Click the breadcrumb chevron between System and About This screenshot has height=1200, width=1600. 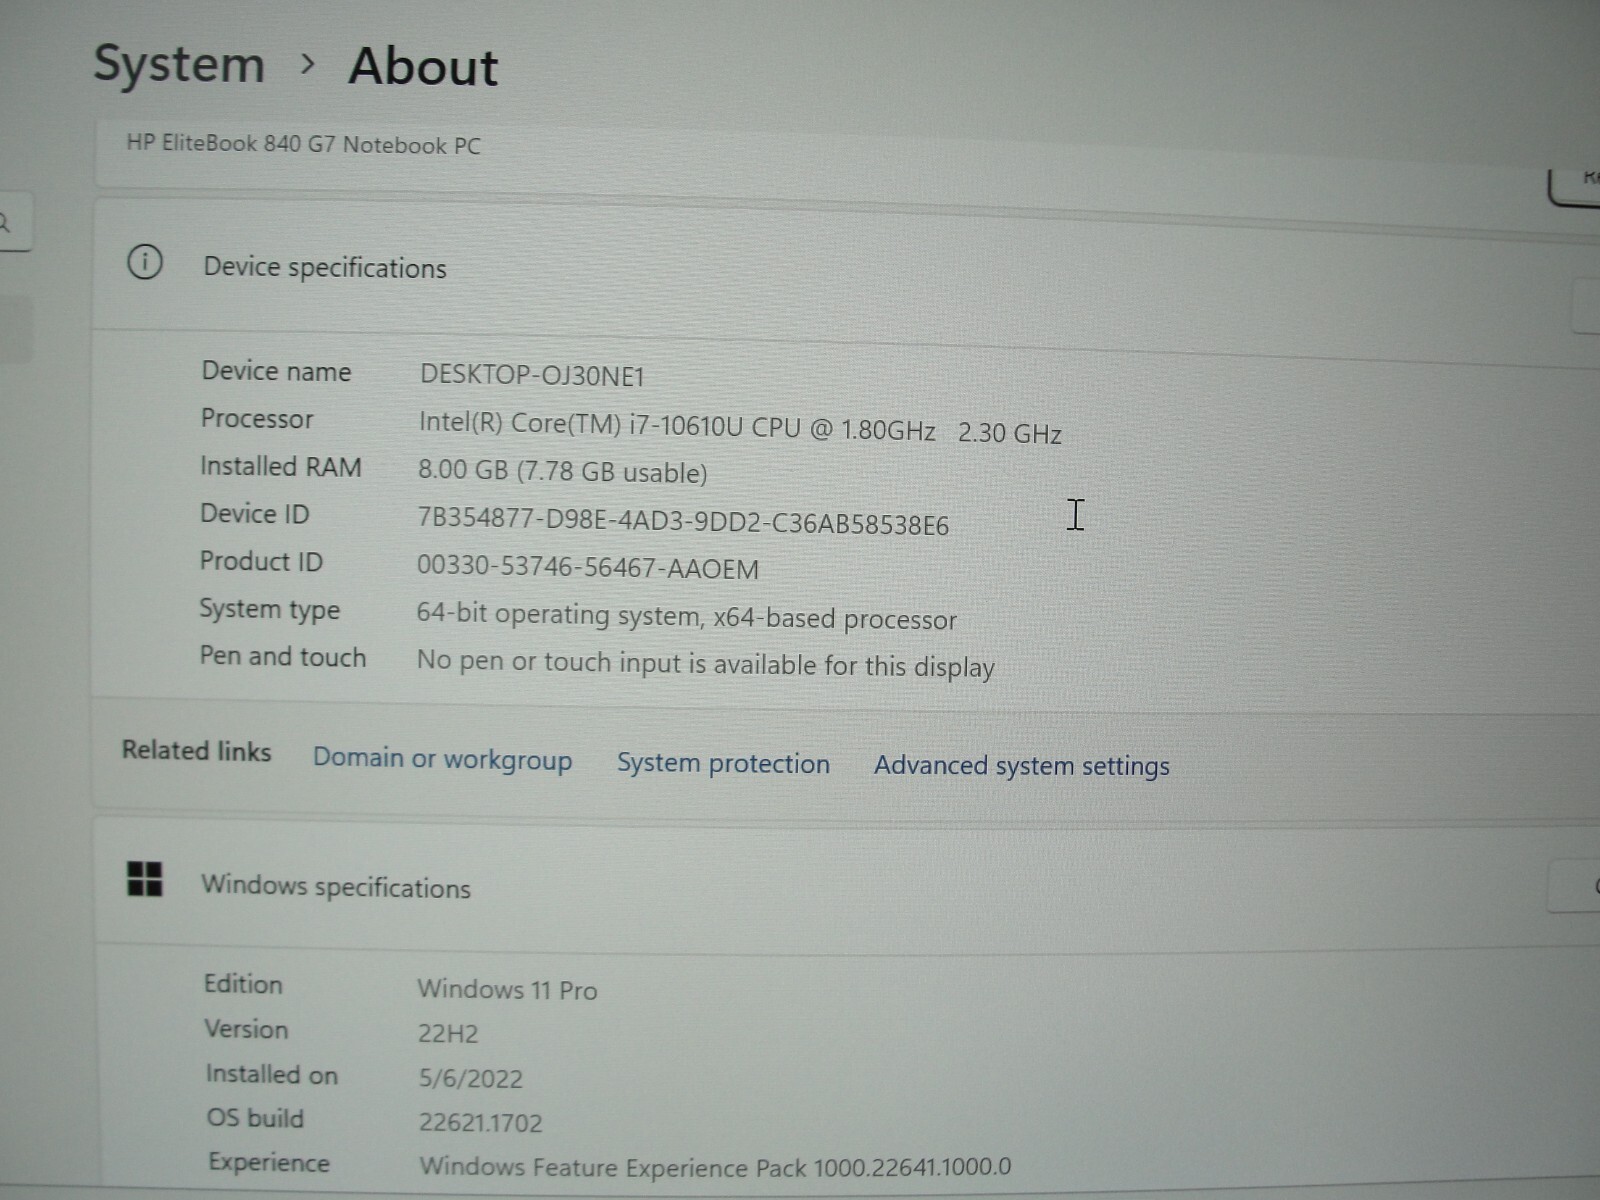click(308, 65)
